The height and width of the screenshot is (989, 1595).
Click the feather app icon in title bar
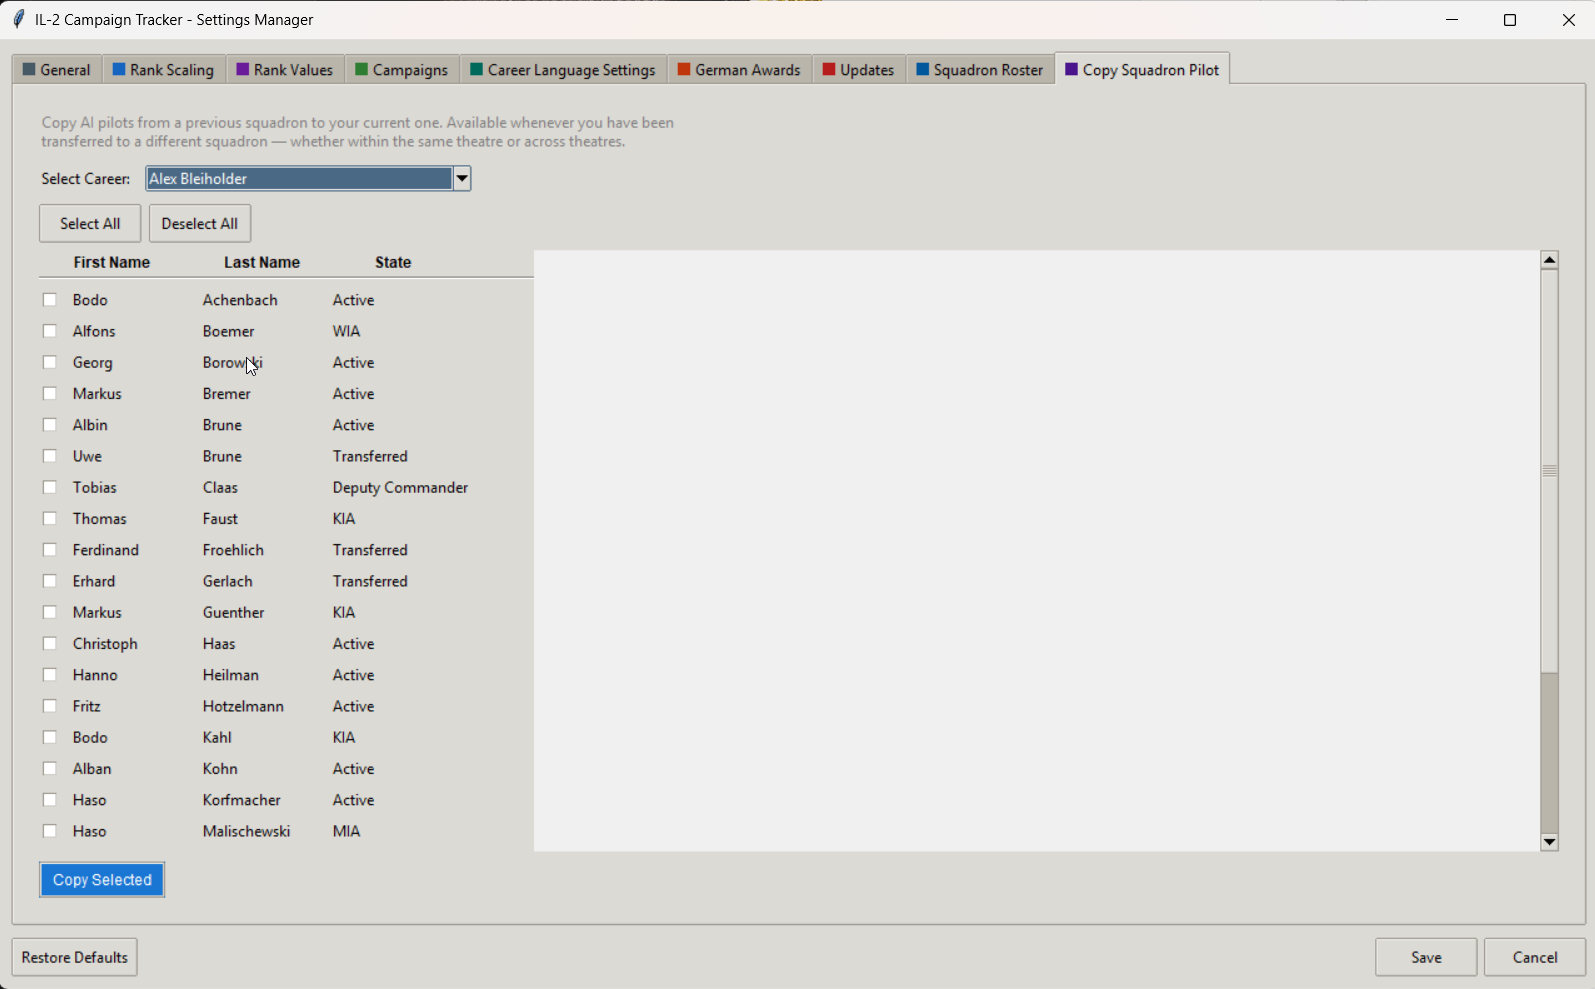[18, 19]
